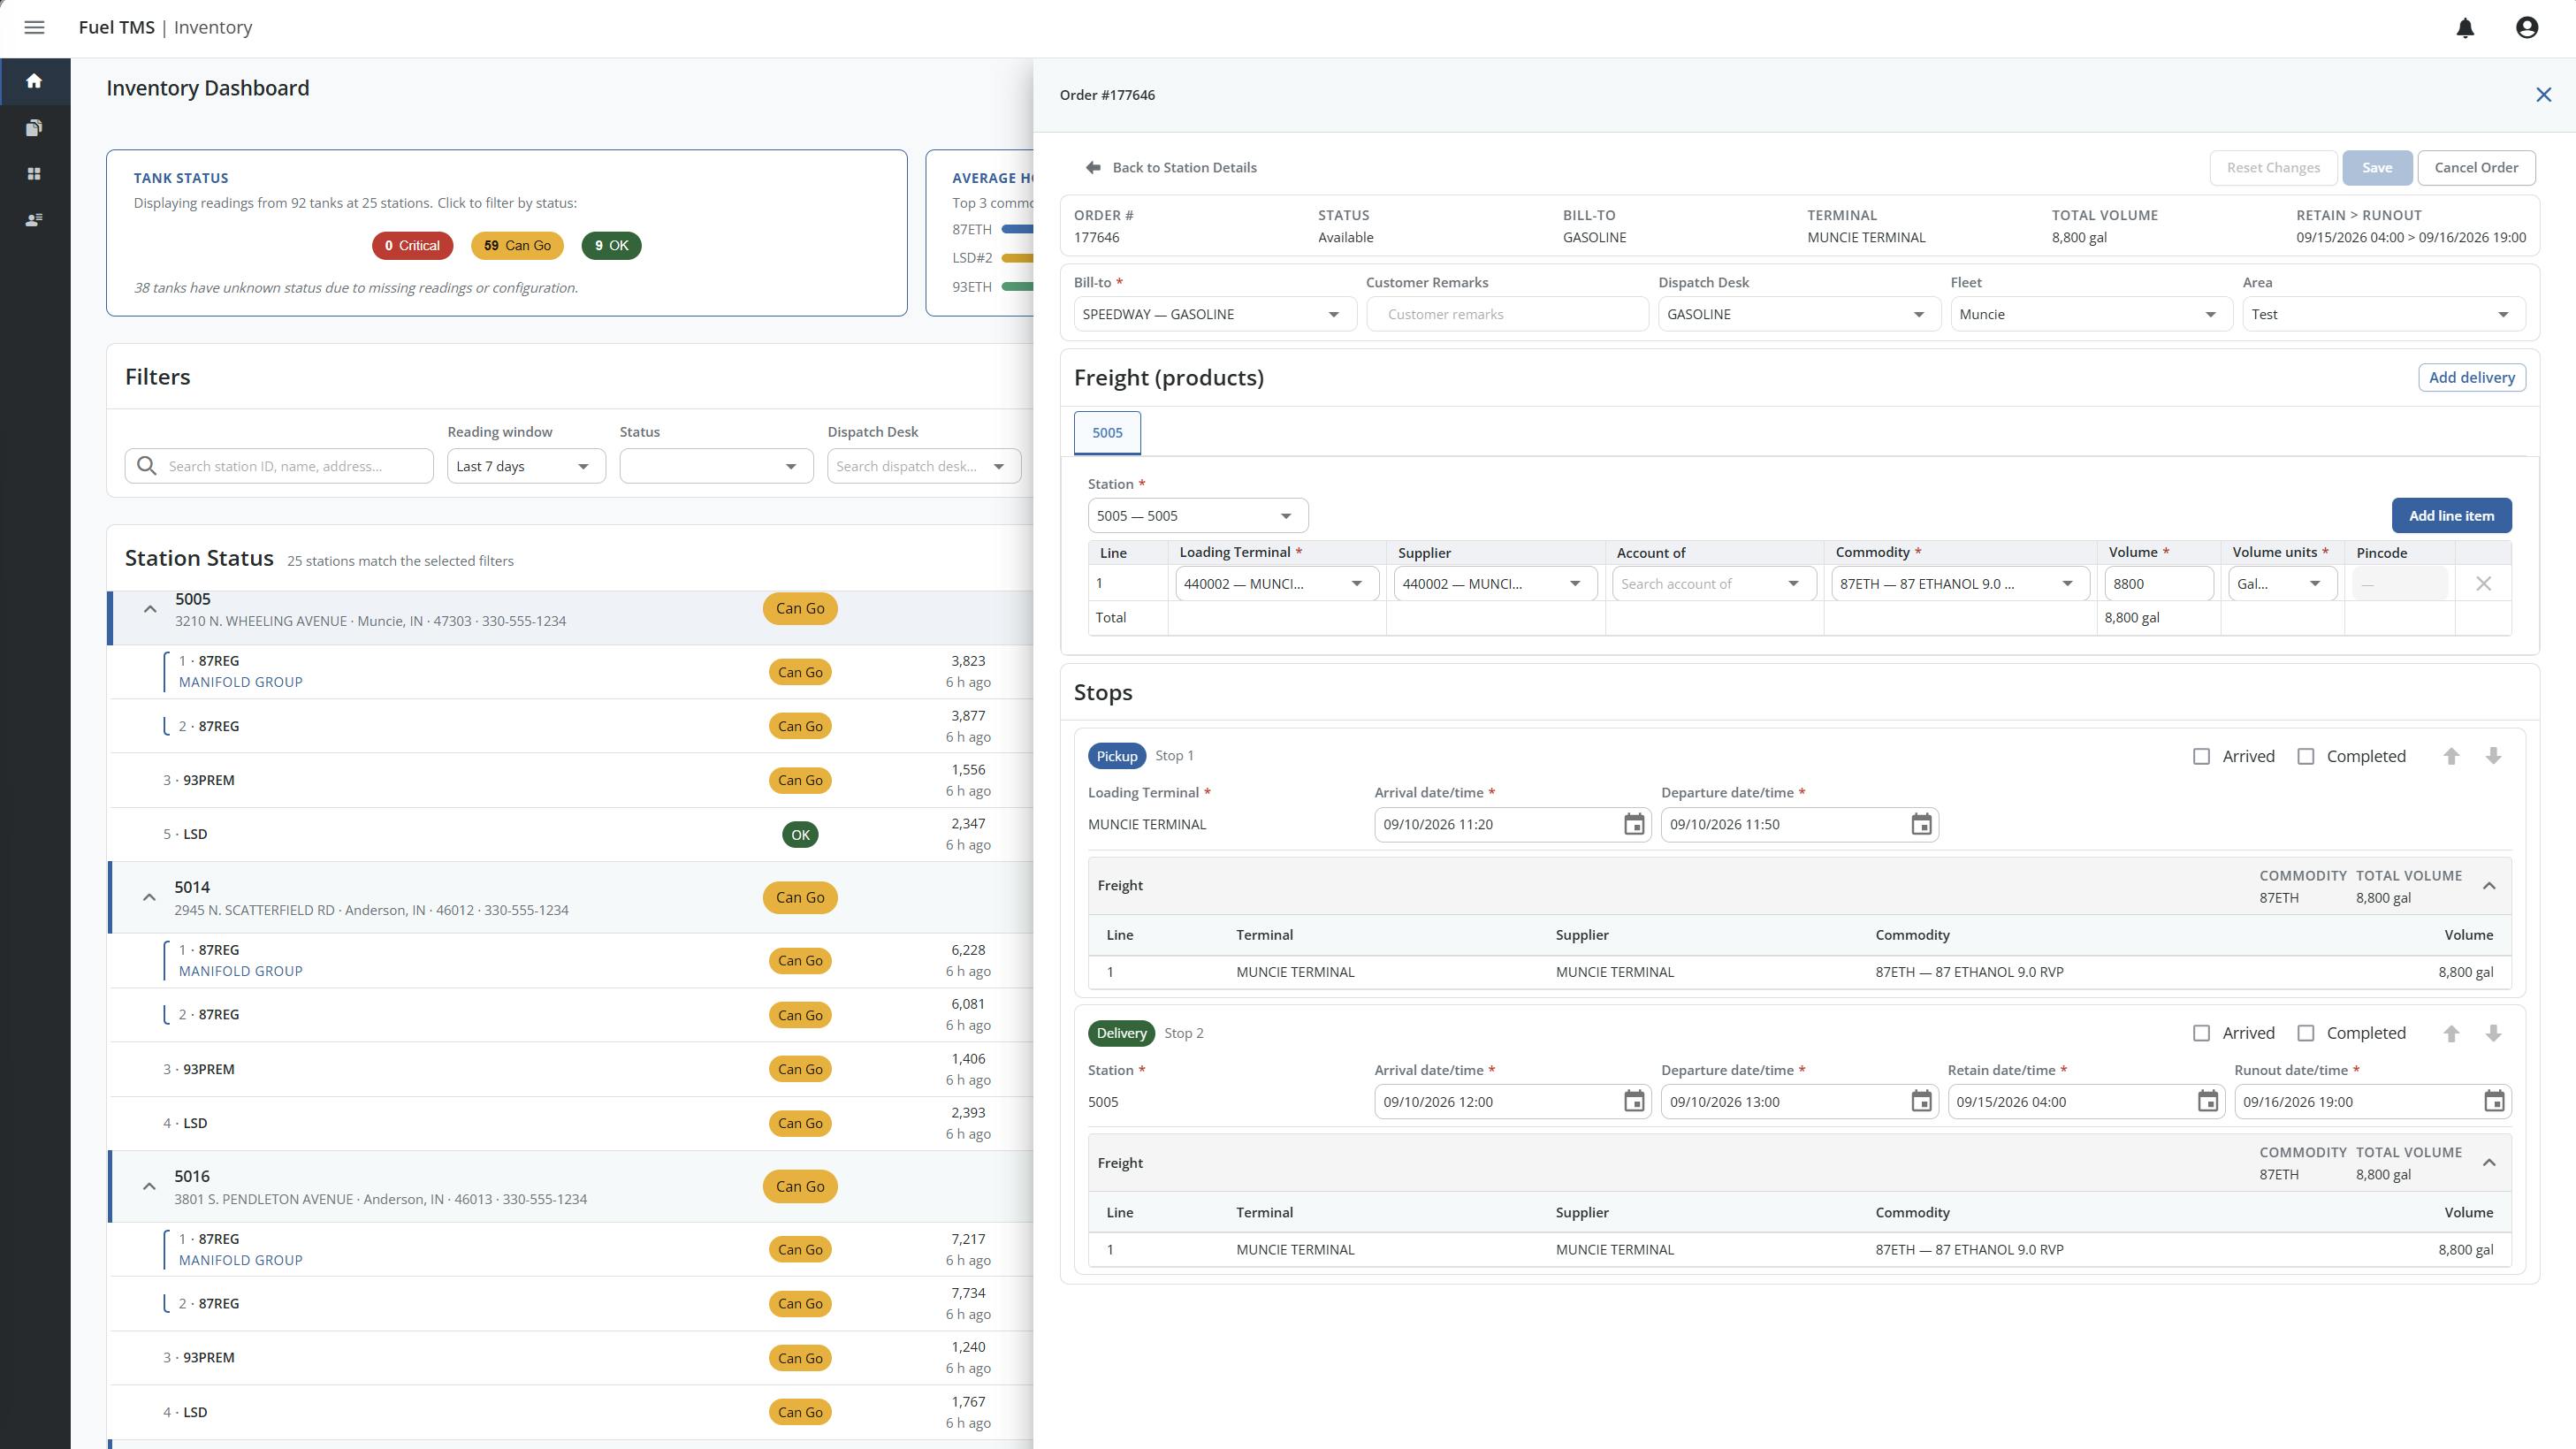Click the Cancel Order button

click(2476, 168)
